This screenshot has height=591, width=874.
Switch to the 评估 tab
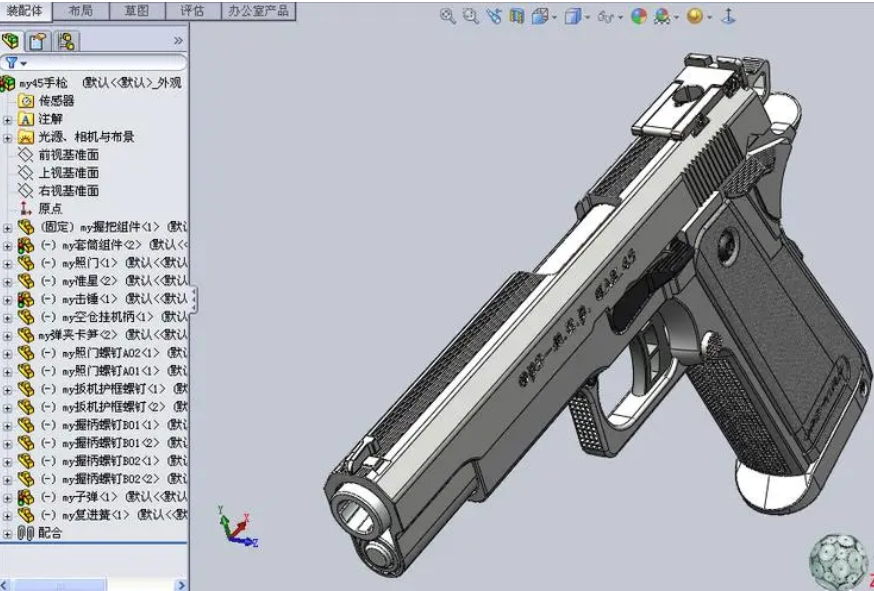coord(192,11)
